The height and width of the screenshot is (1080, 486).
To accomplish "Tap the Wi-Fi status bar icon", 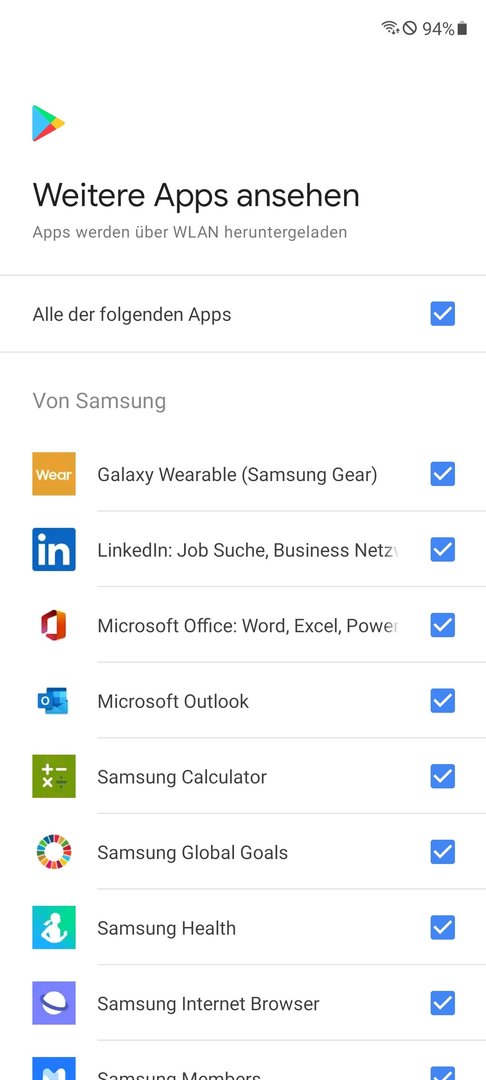I will pos(390,28).
